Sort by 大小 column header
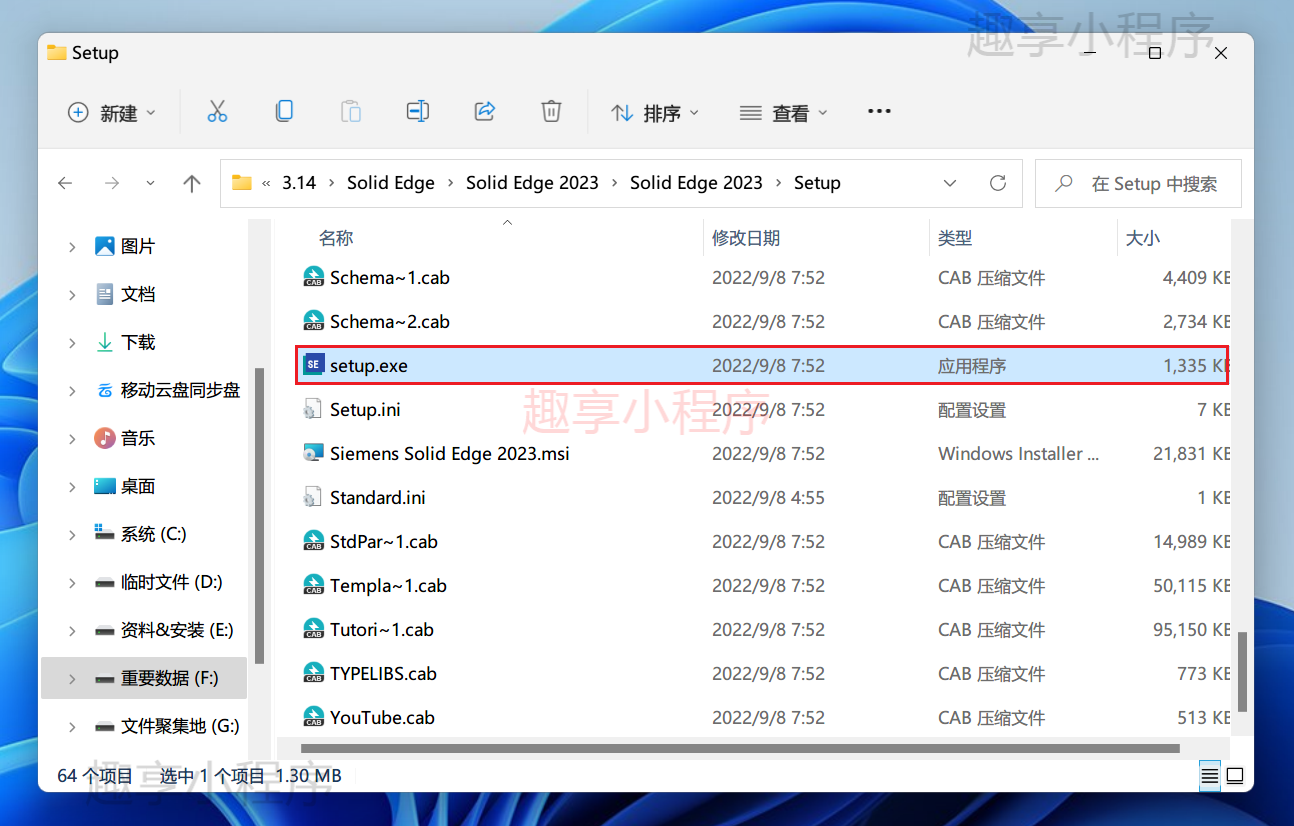 pos(1143,238)
